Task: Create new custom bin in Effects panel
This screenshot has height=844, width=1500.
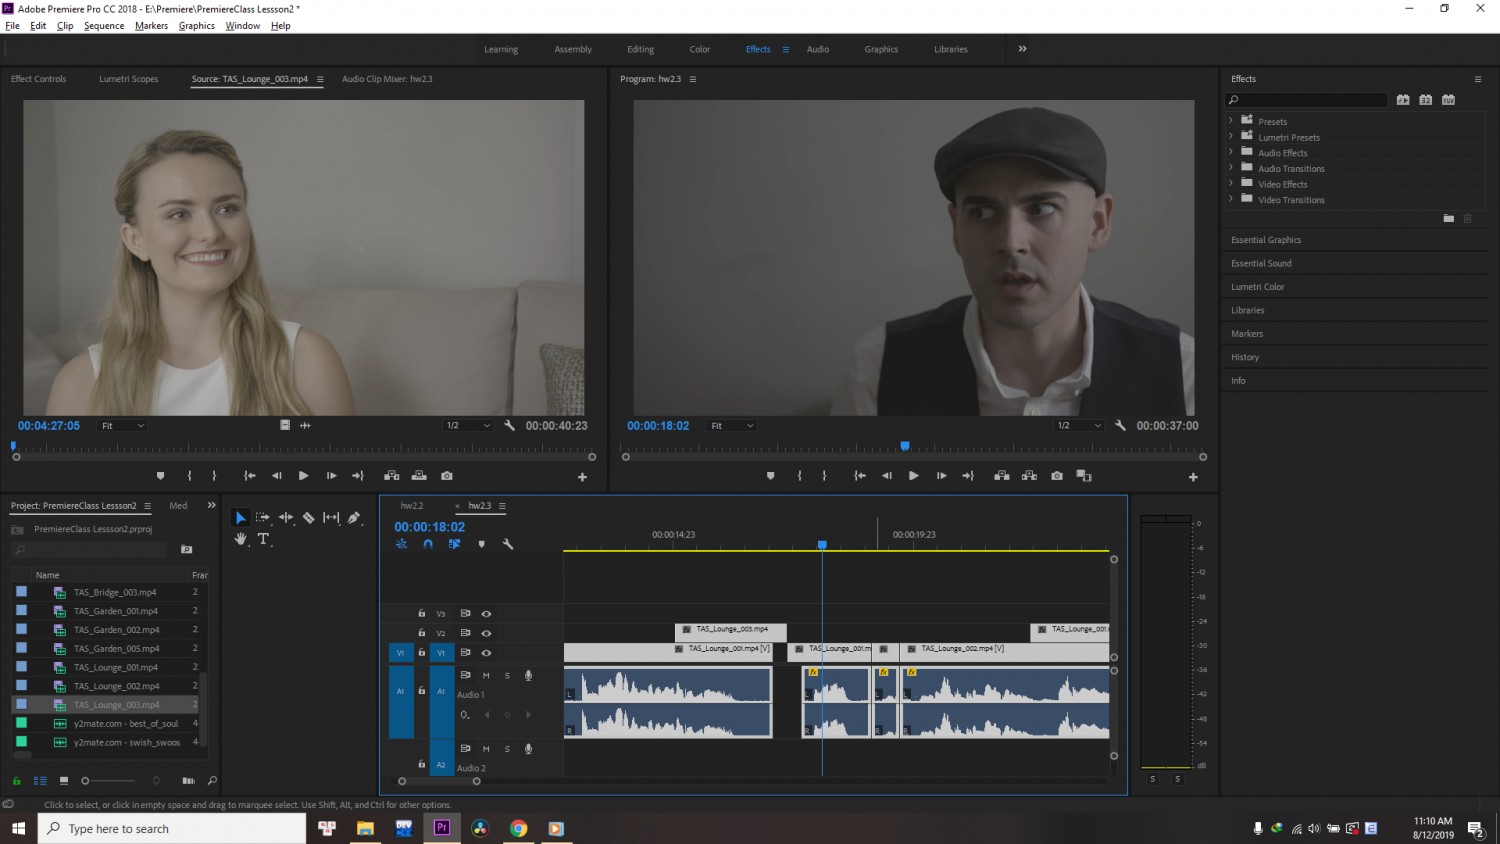Action: coord(1449,218)
